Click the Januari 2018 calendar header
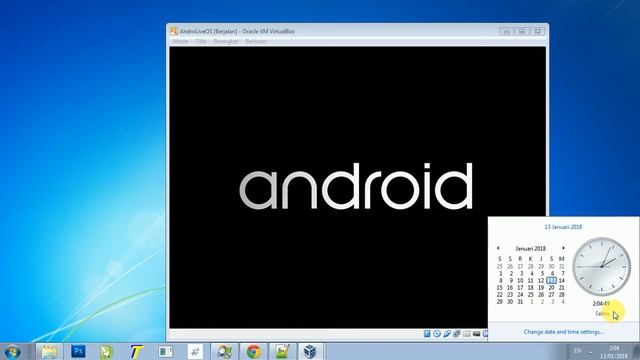 click(x=531, y=248)
